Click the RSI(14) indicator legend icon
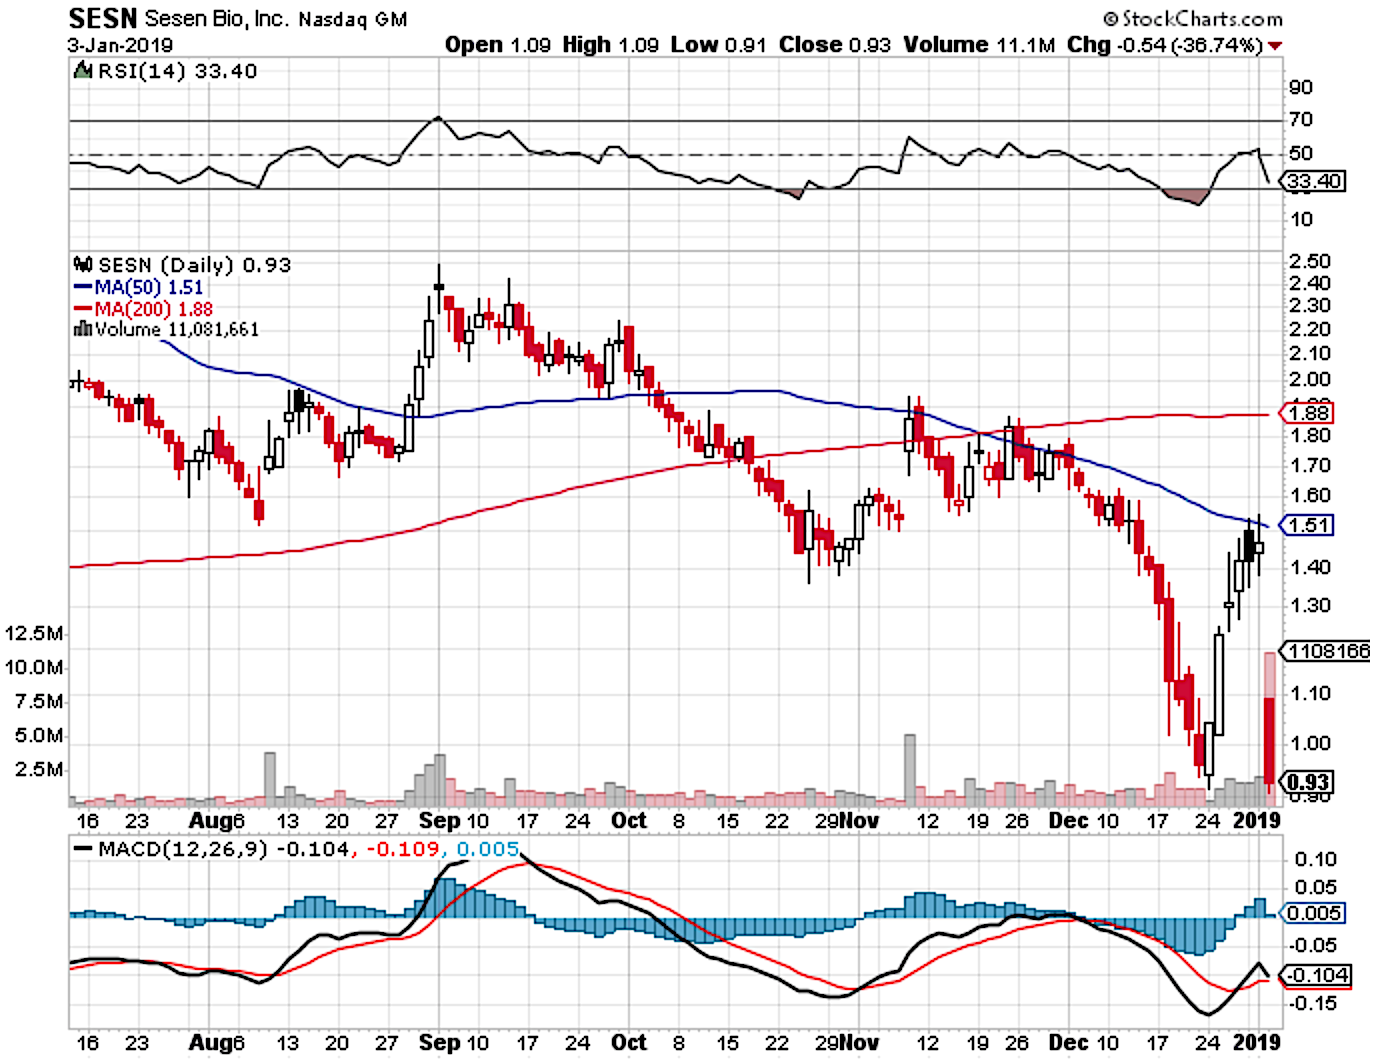 coord(83,71)
